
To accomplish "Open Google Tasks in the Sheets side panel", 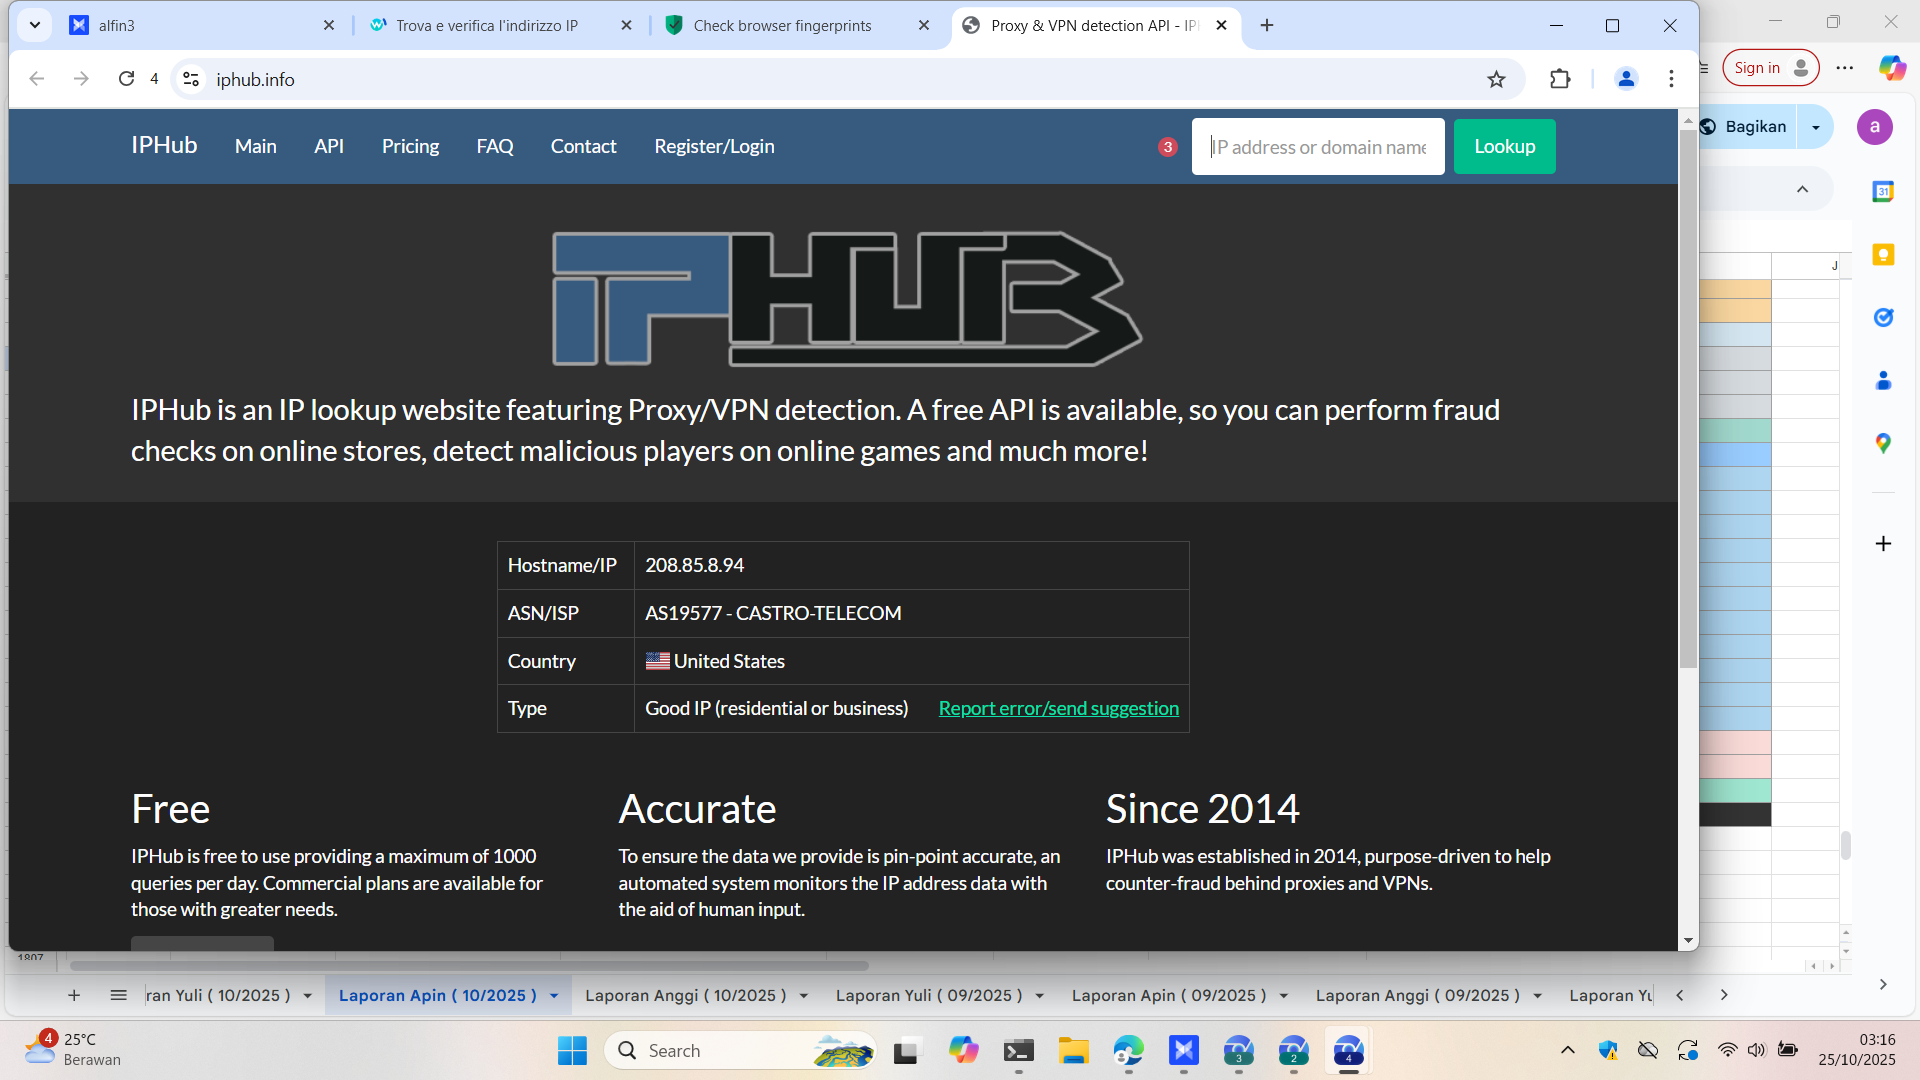I will [1883, 318].
